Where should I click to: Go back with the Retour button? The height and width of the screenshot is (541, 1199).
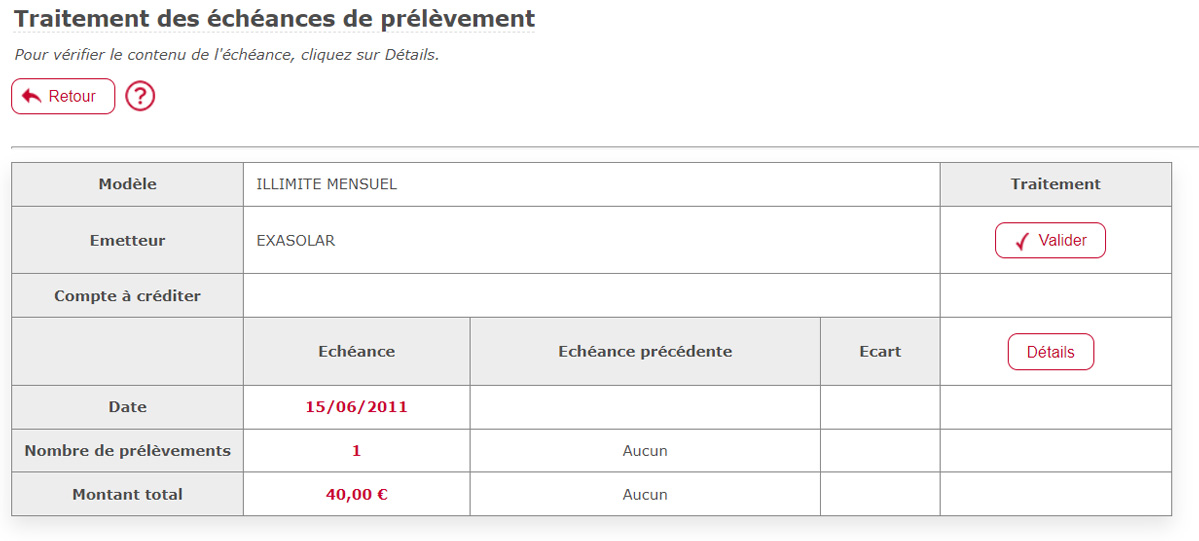click(x=63, y=96)
